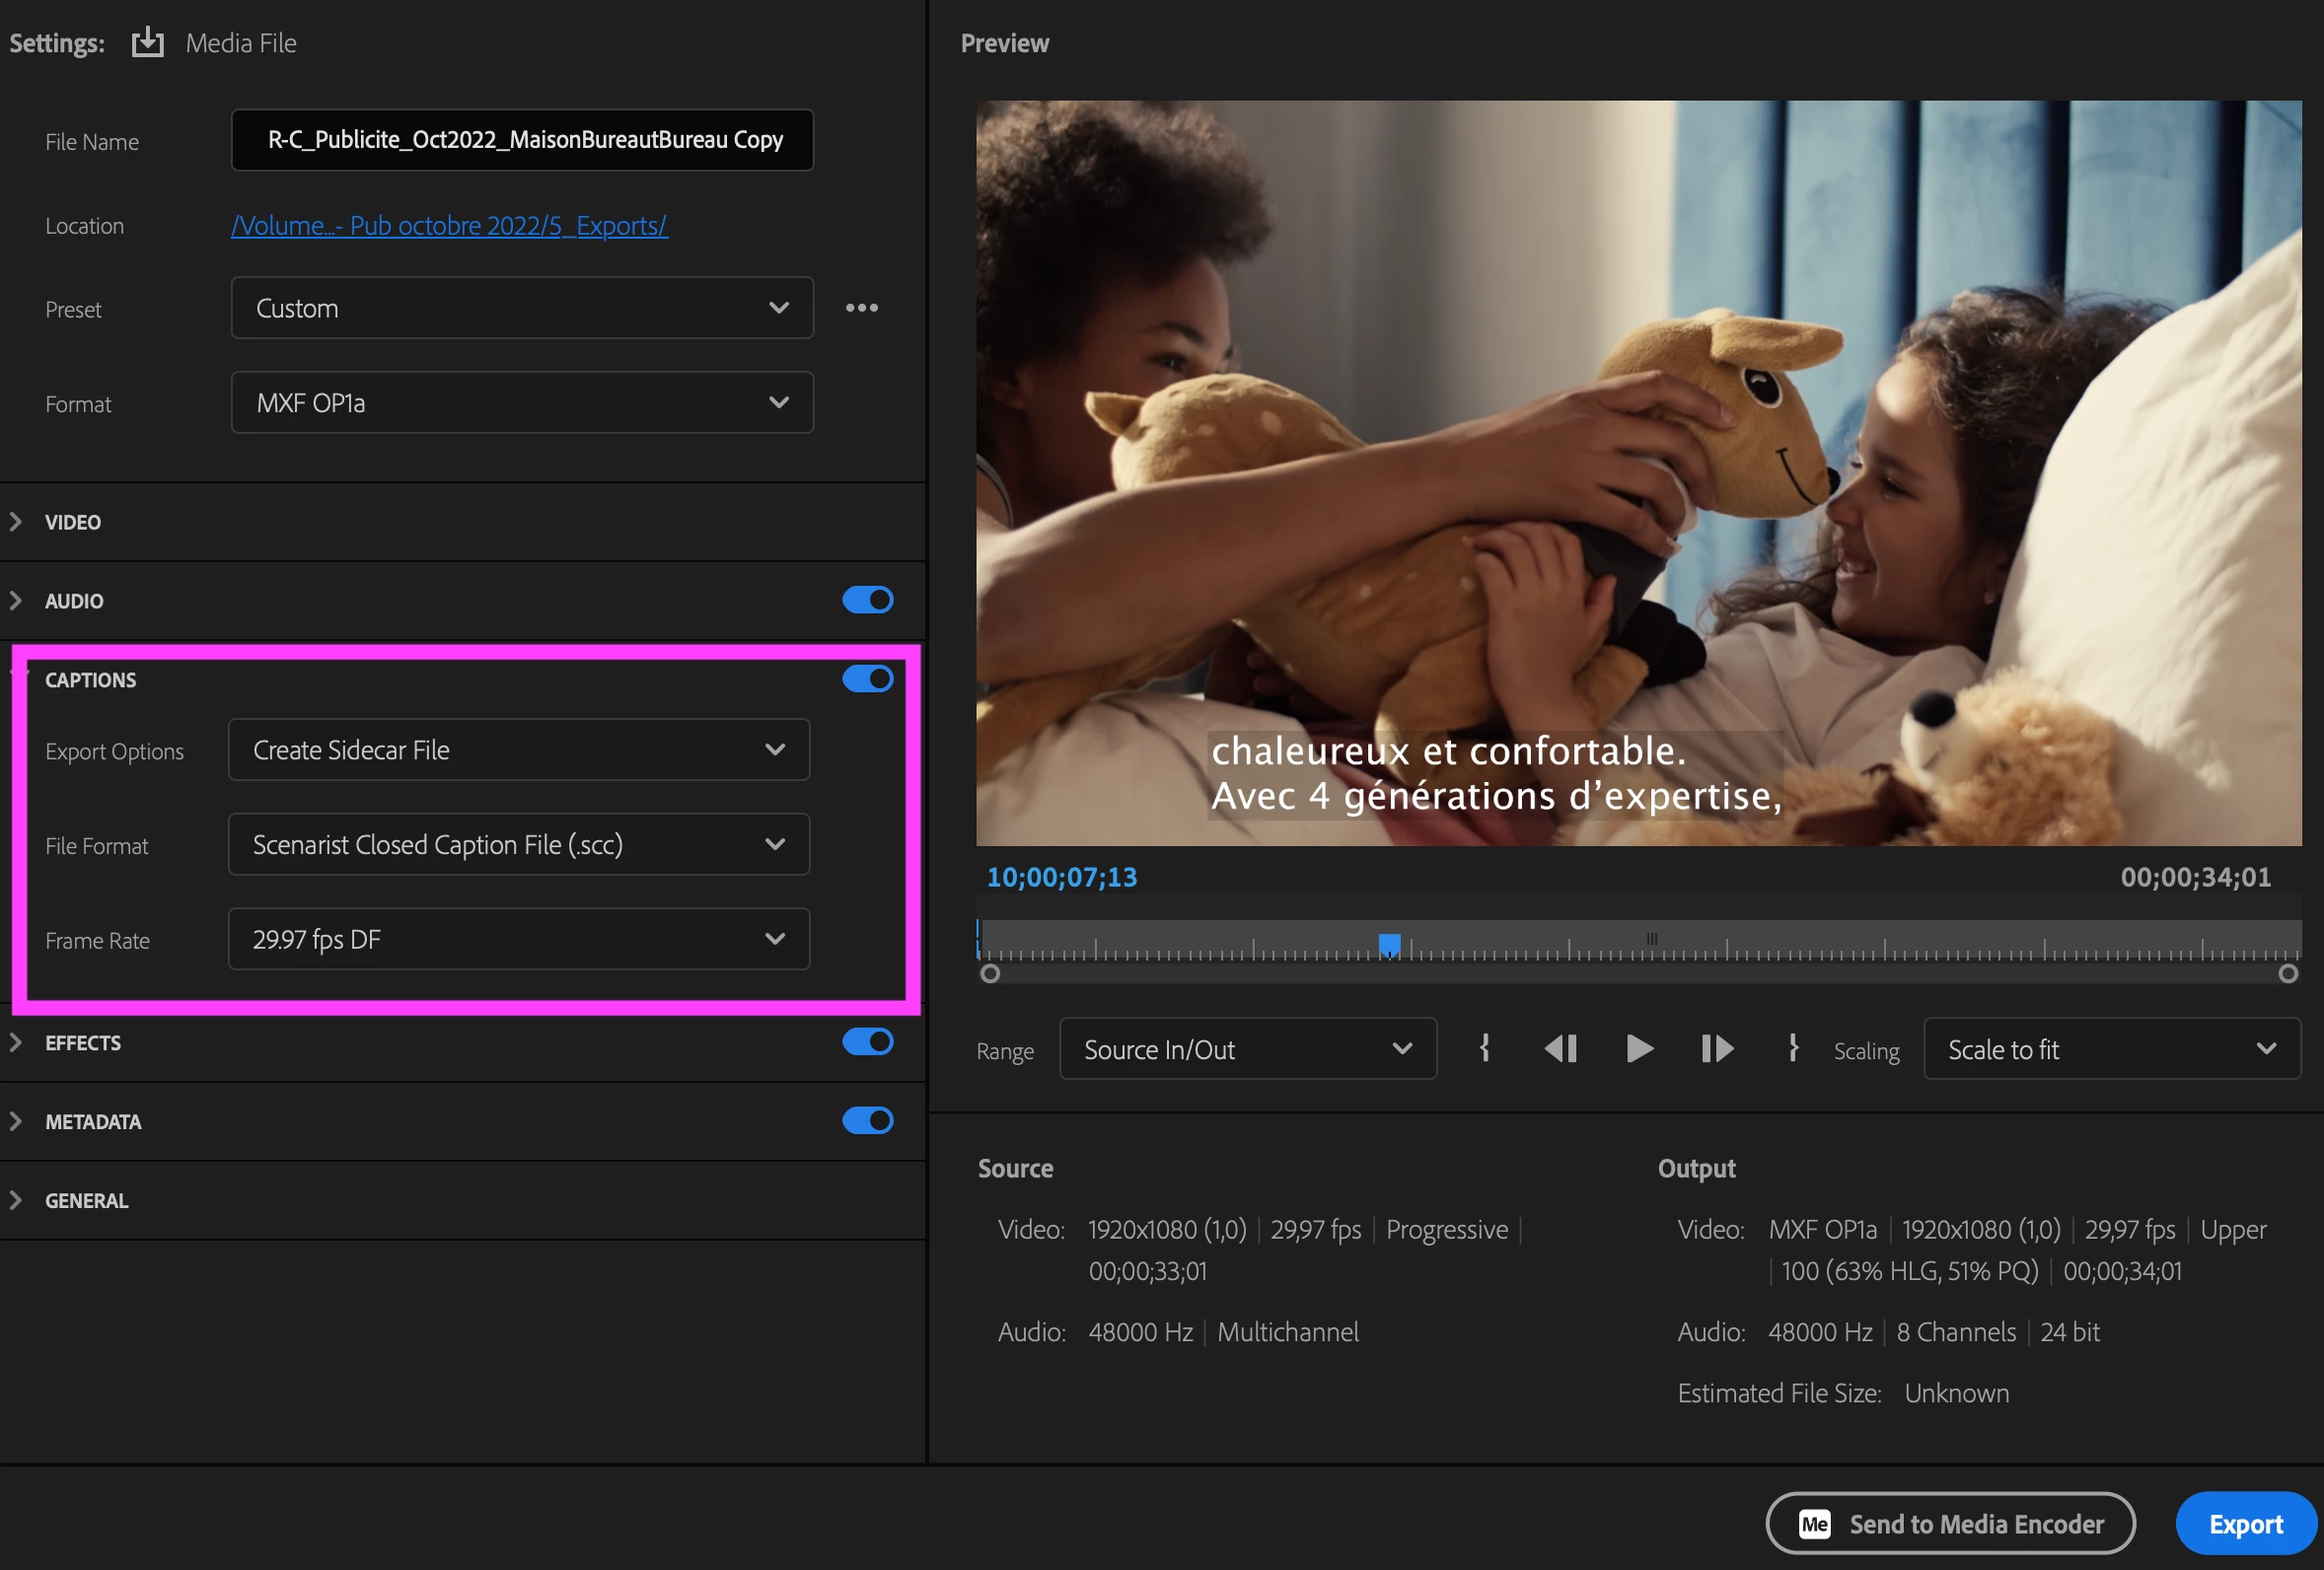Screen dimensions: 2324x1570
Task: Expand the General settings section
Action: click(86, 1201)
